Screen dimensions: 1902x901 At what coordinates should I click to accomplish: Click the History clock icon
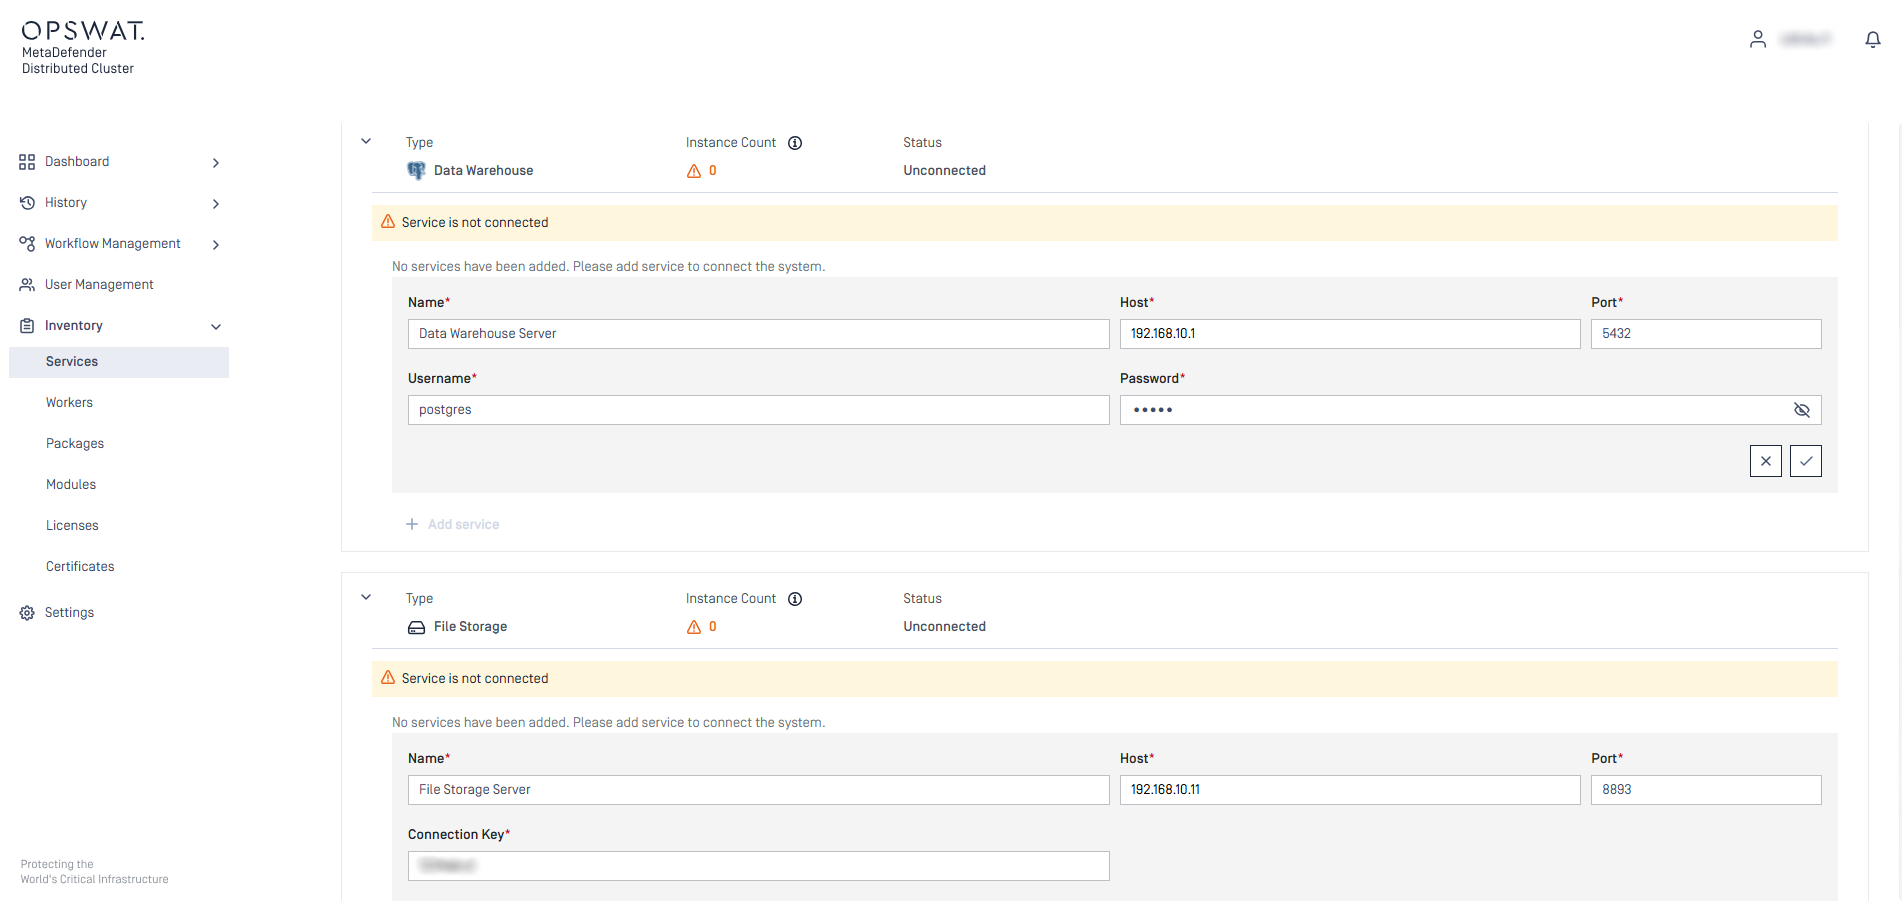(27, 203)
